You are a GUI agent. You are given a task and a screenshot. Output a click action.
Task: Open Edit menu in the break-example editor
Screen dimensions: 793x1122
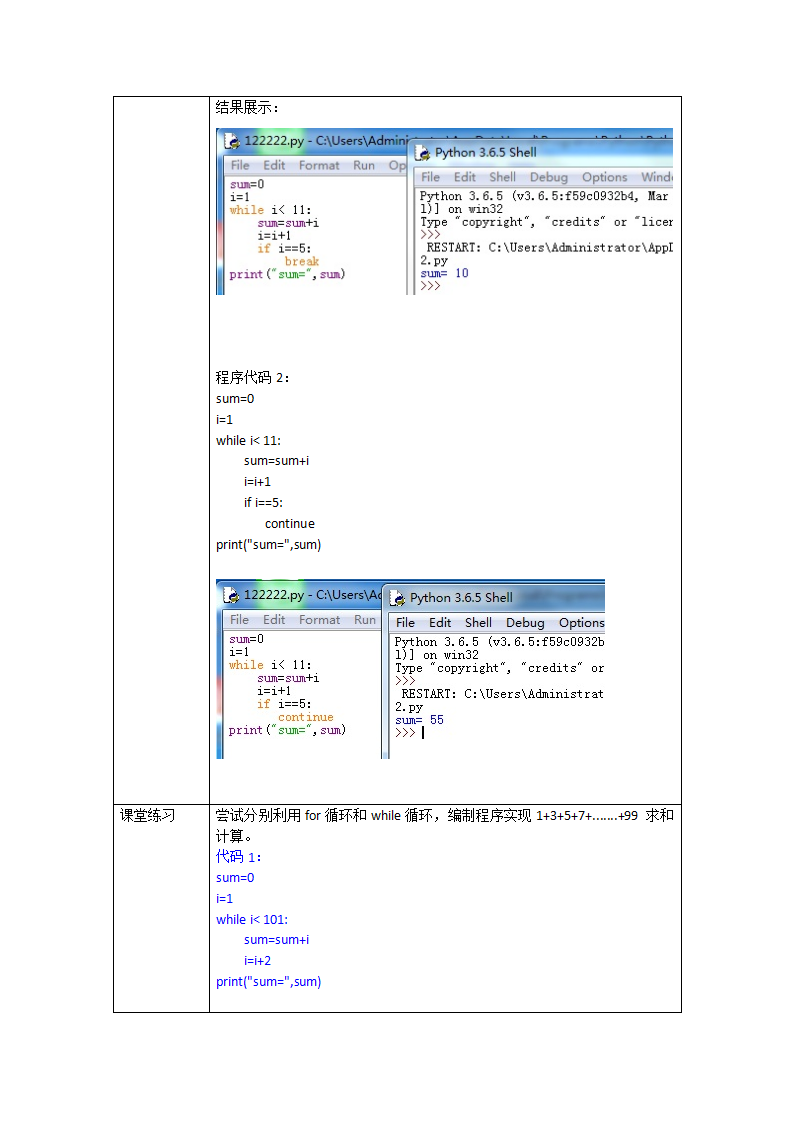click(x=274, y=165)
